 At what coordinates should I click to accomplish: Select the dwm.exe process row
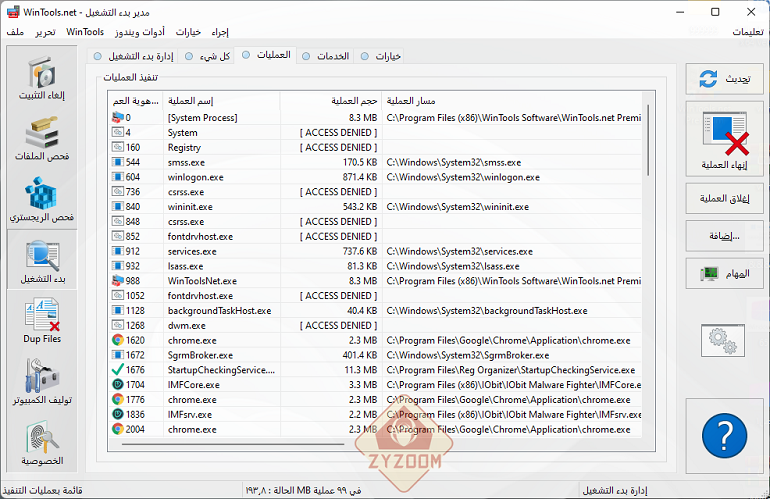pos(376,326)
